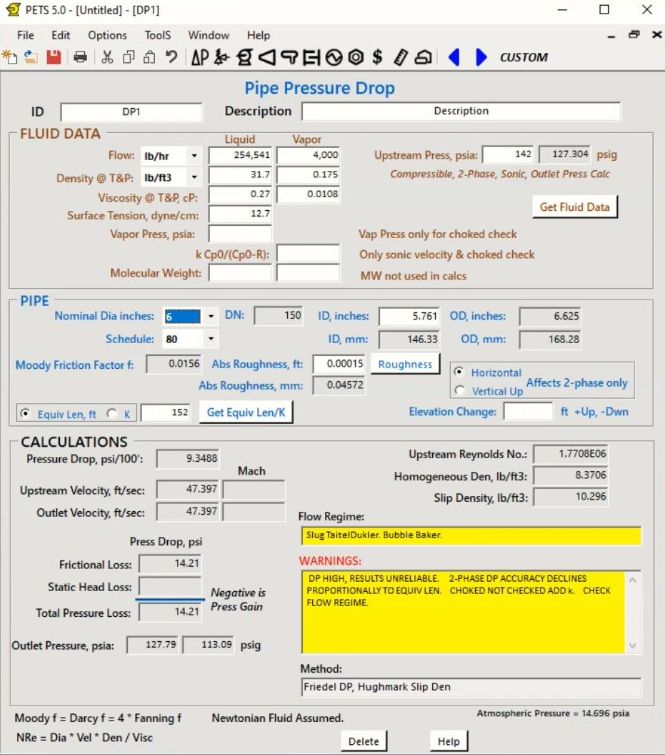Click the Print icon in toolbar
The width and height of the screenshot is (665, 755).
[80, 57]
